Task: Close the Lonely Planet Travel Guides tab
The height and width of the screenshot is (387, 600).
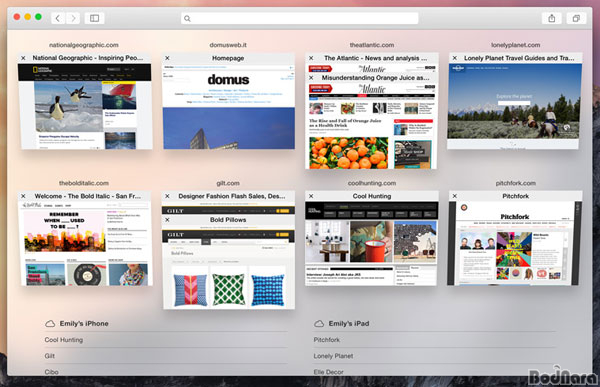Action: (455, 58)
